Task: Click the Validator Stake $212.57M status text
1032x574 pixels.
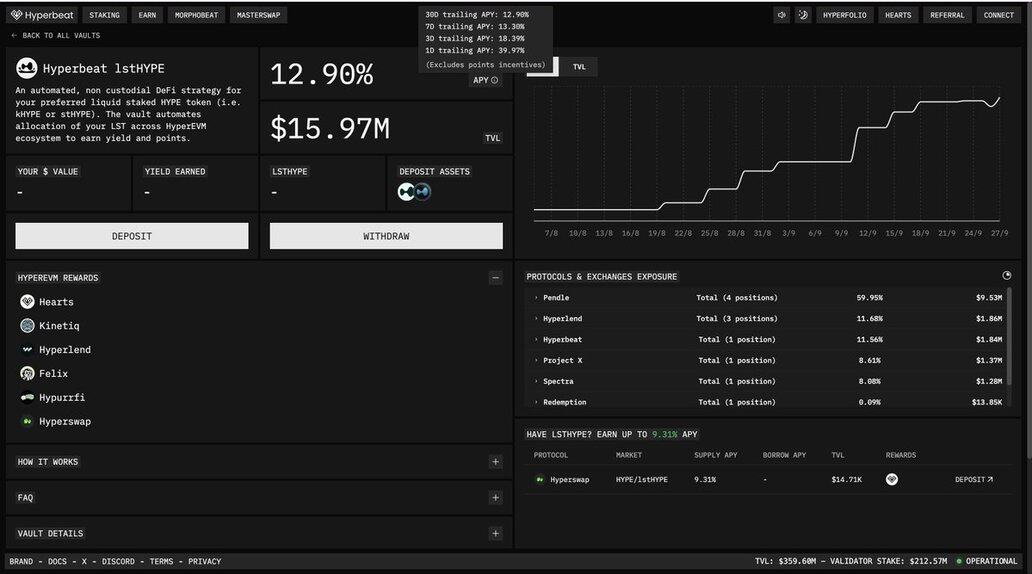Action: pos(888,561)
